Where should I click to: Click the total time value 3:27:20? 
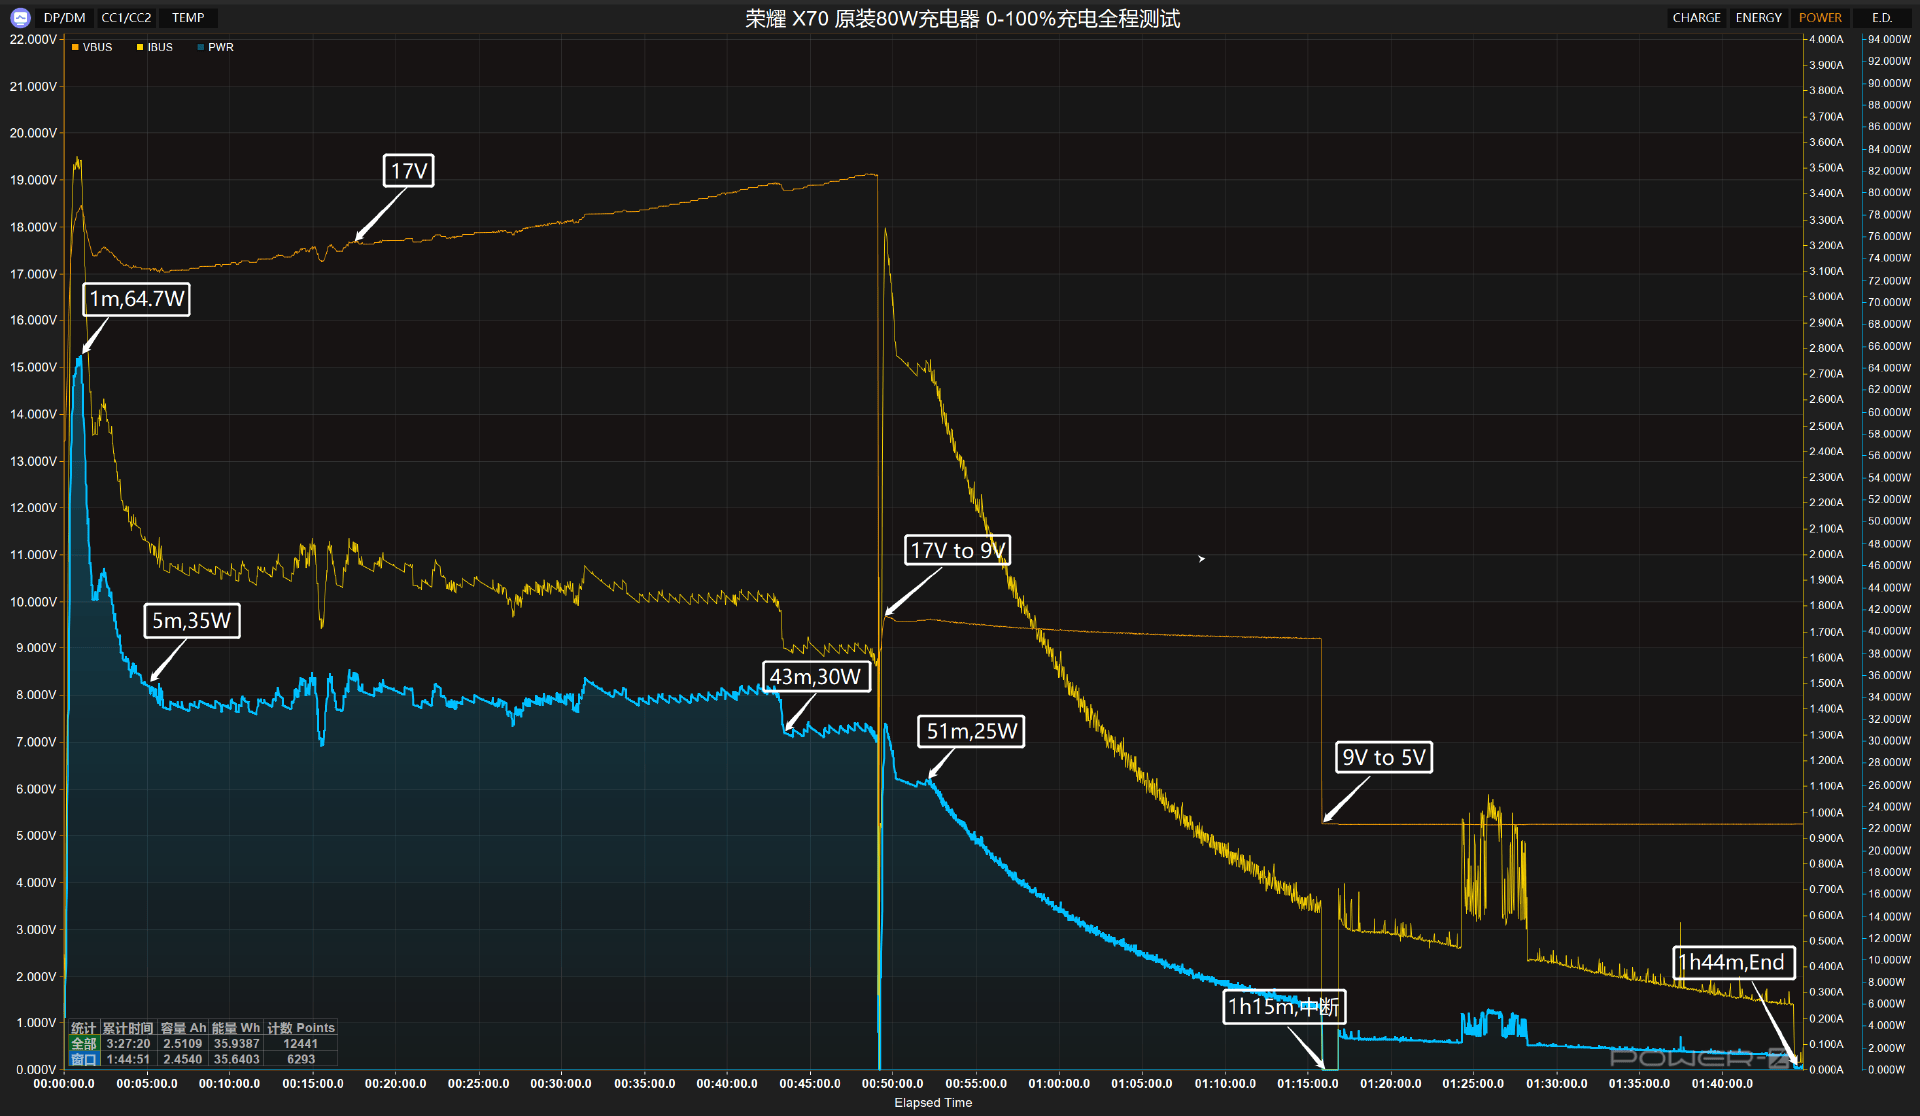128,1044
